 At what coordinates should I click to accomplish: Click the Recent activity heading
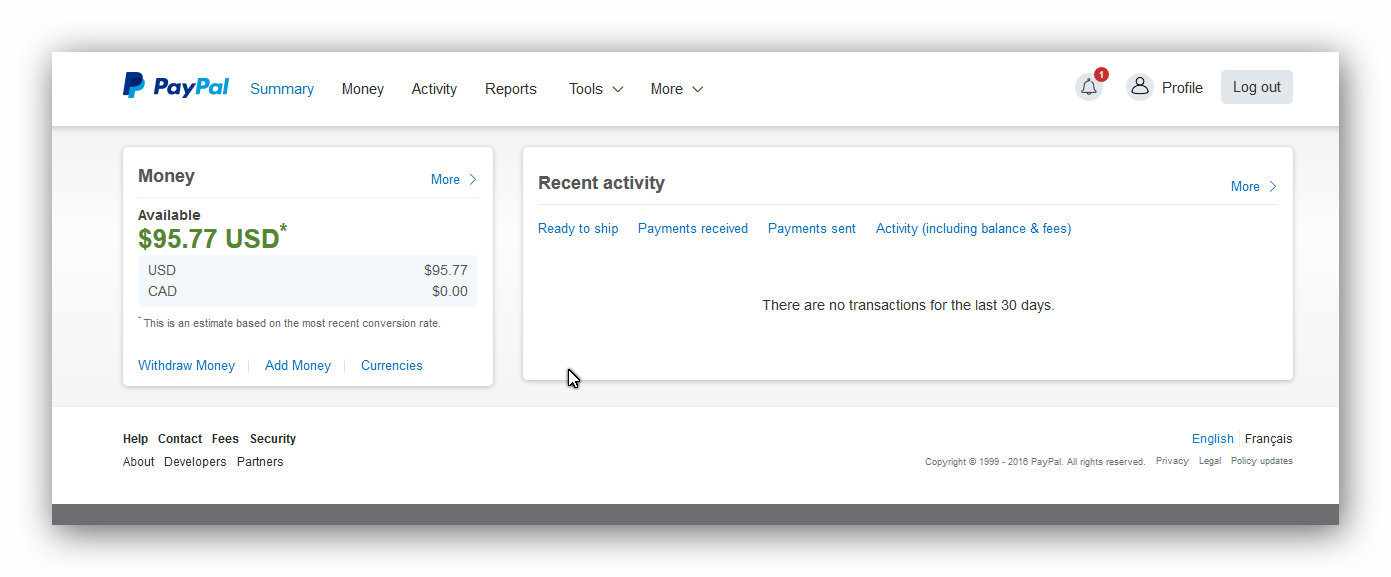(601, 183)
